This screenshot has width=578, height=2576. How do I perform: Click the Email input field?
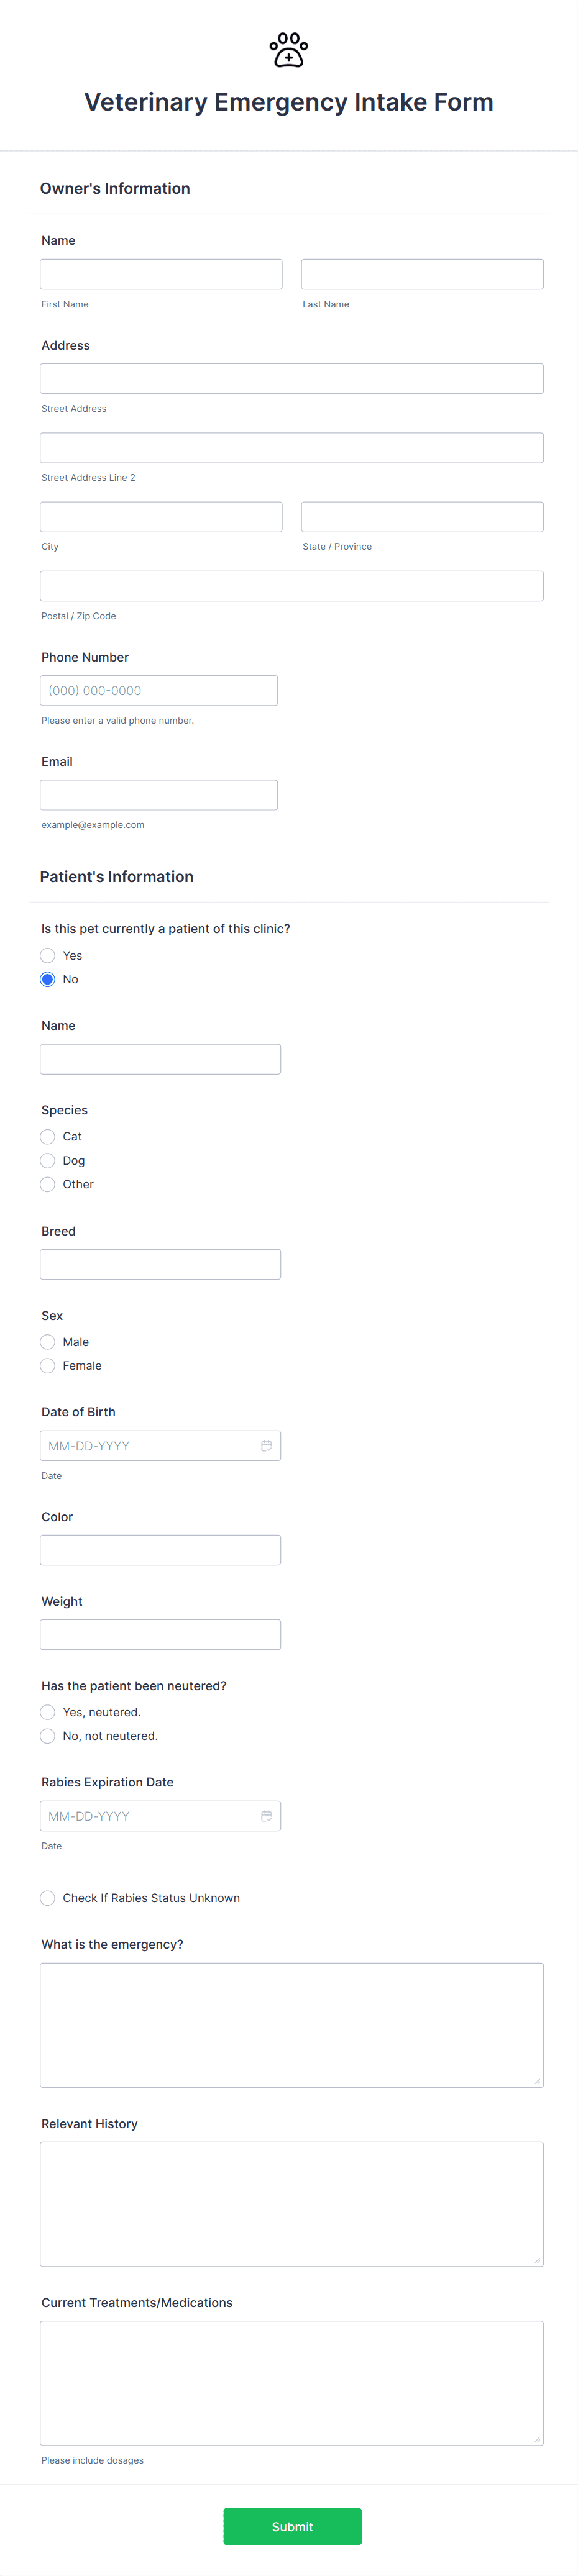158,794
